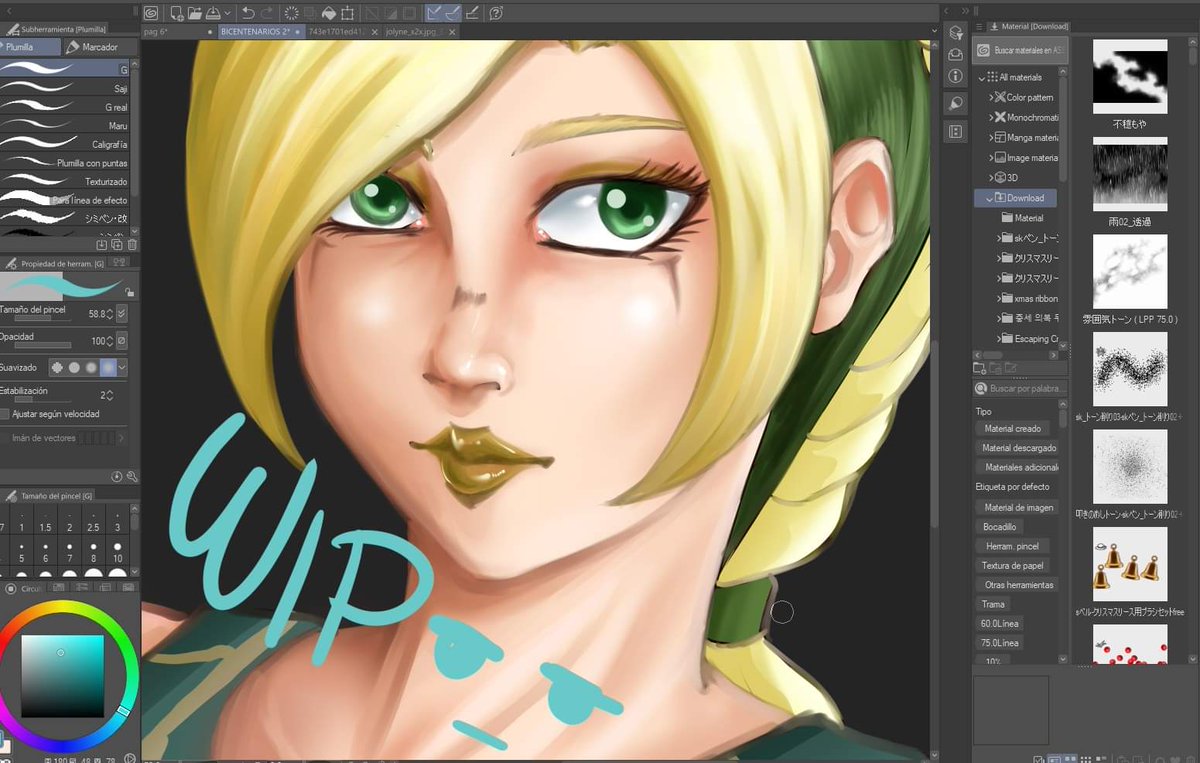
Task: Choose the Saji pen brush
Action: point(64,88)
